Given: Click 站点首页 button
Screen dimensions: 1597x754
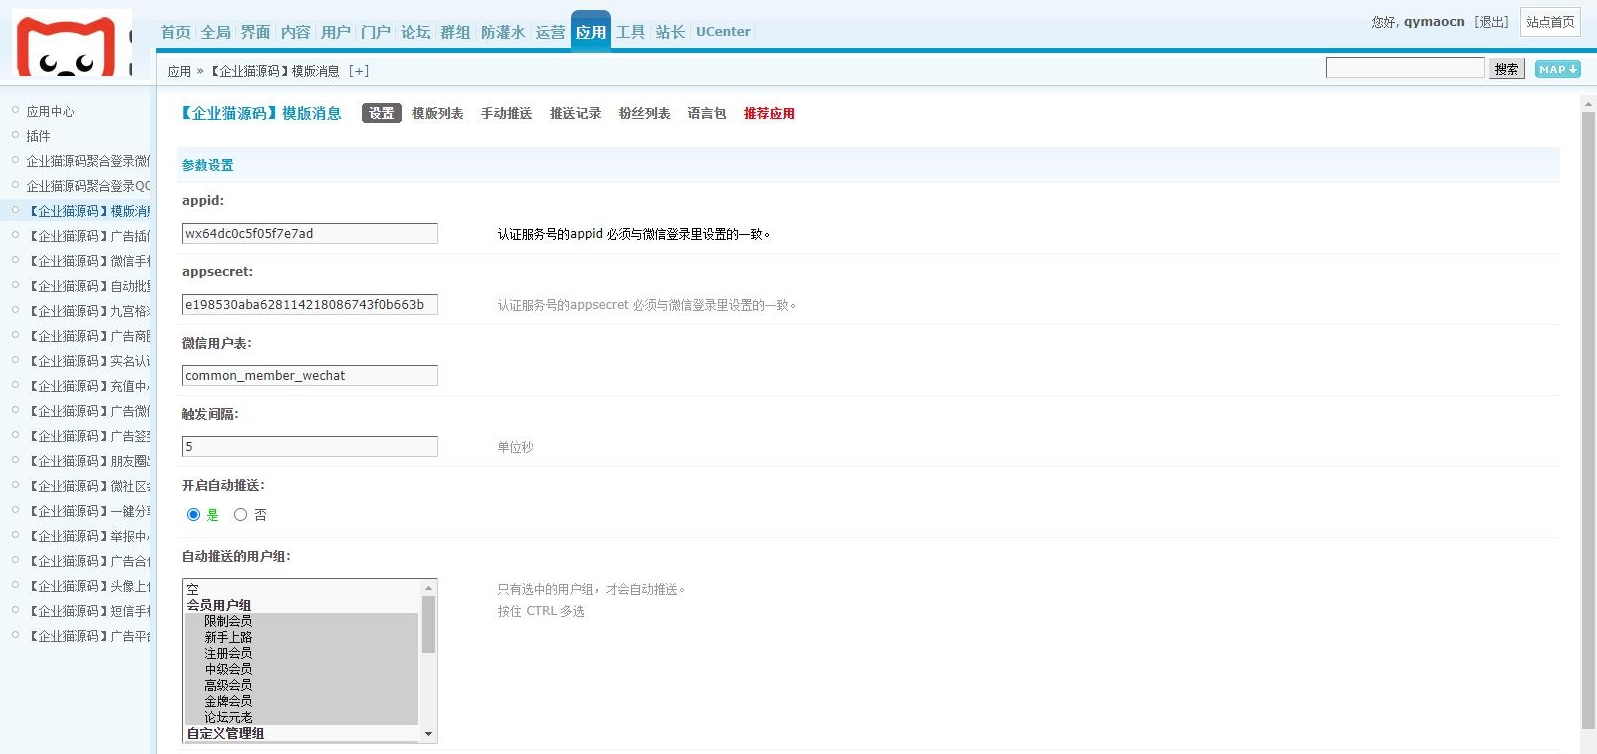Looking at the screenshot, I should tap(1550, 22).
